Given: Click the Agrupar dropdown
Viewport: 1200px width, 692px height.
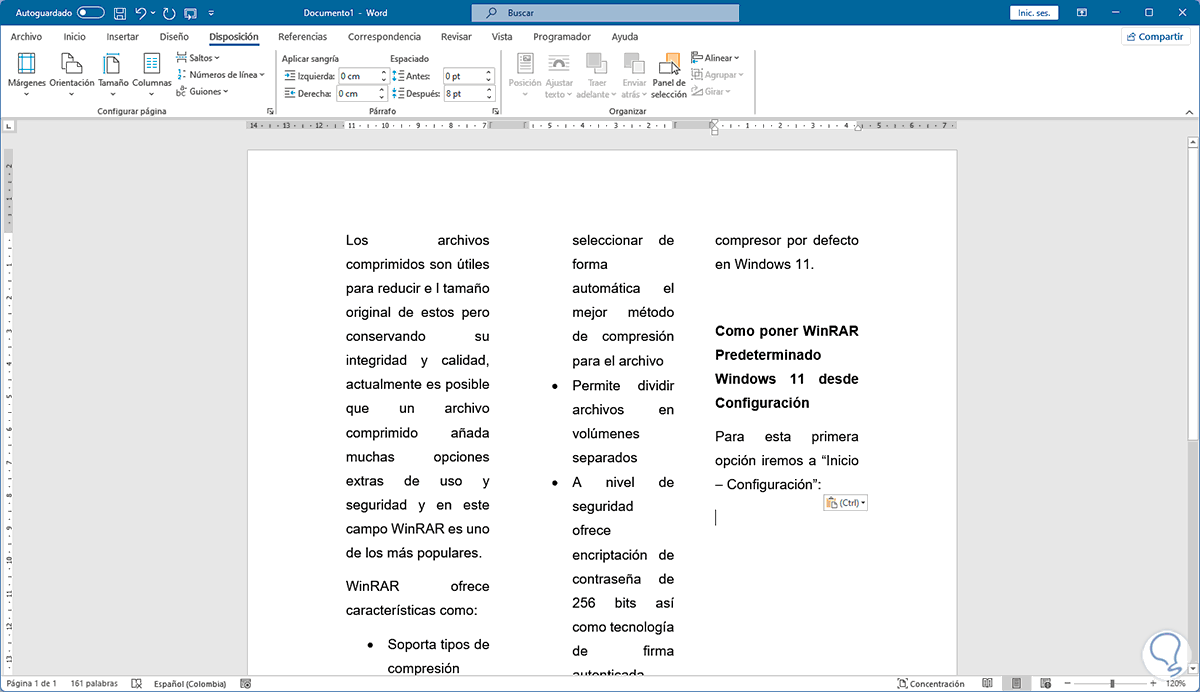Looking at the screenshot, I should (x=717, y=75).
